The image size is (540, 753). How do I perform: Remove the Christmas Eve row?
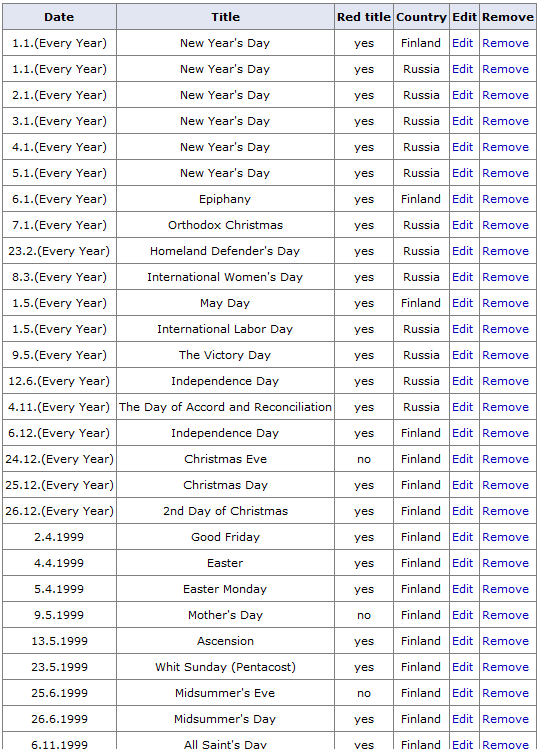pyautogui.click(x=505, y=459)
